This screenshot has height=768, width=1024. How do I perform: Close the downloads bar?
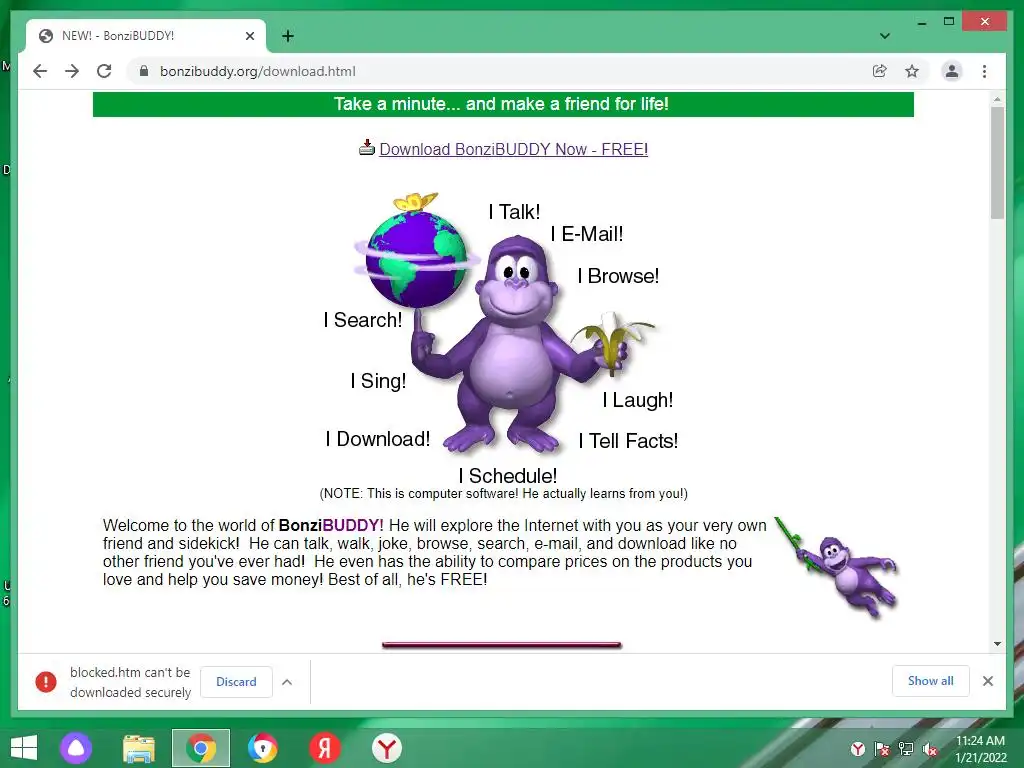(x=988, y=681)
